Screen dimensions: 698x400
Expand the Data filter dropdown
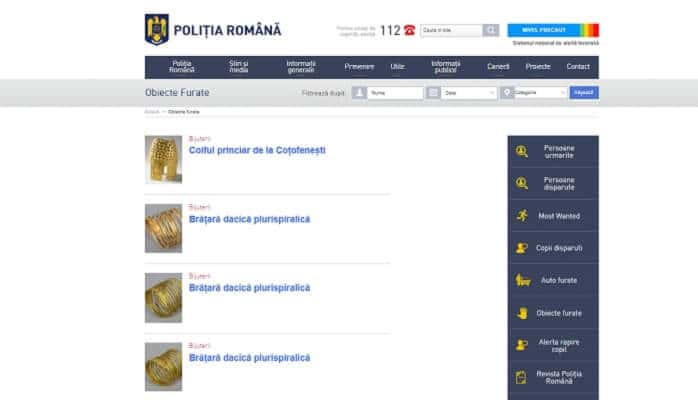pos(469,93)
